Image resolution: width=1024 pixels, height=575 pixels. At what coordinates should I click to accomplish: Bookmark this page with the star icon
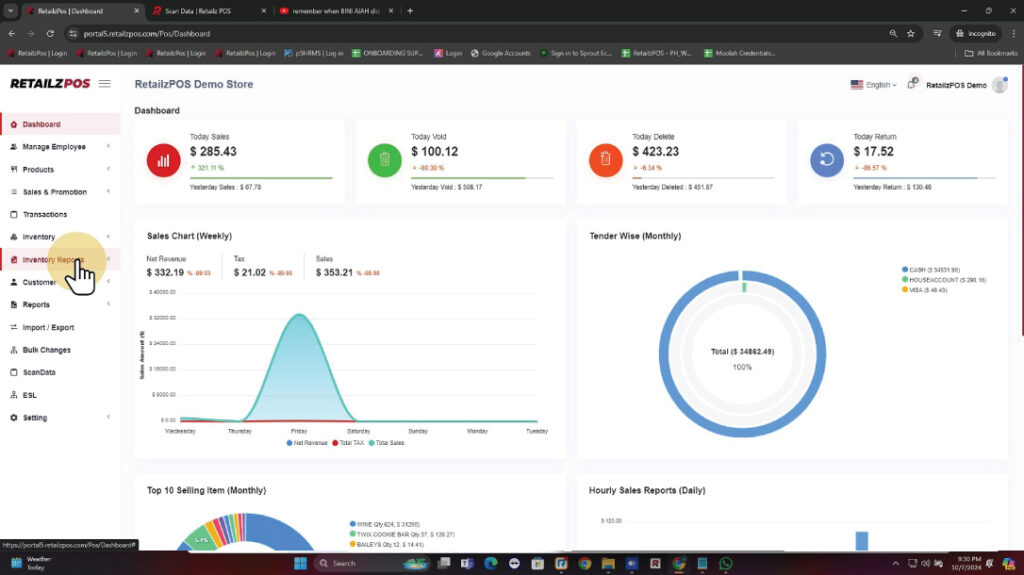[911, 33]
